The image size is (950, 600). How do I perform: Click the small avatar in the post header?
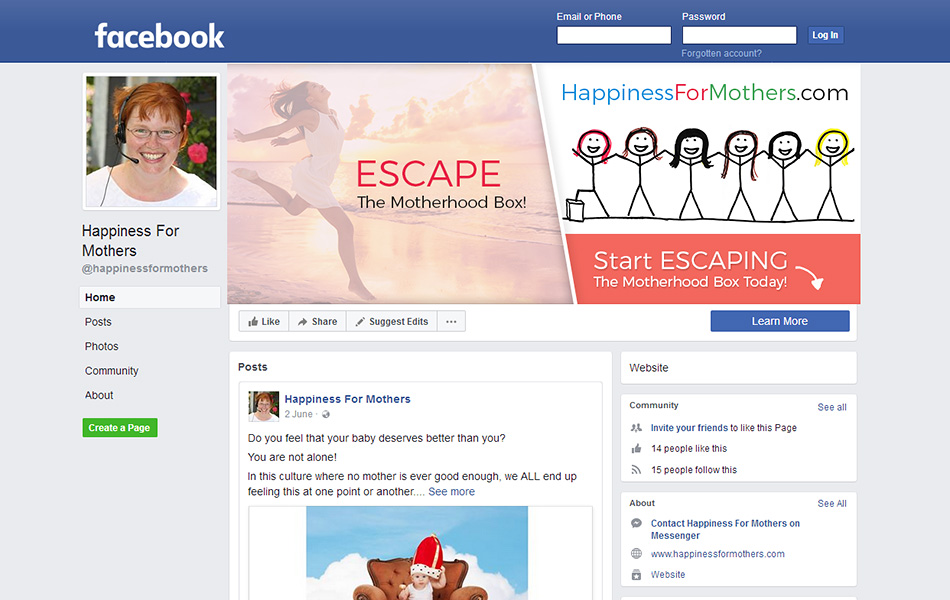(264, 406)
